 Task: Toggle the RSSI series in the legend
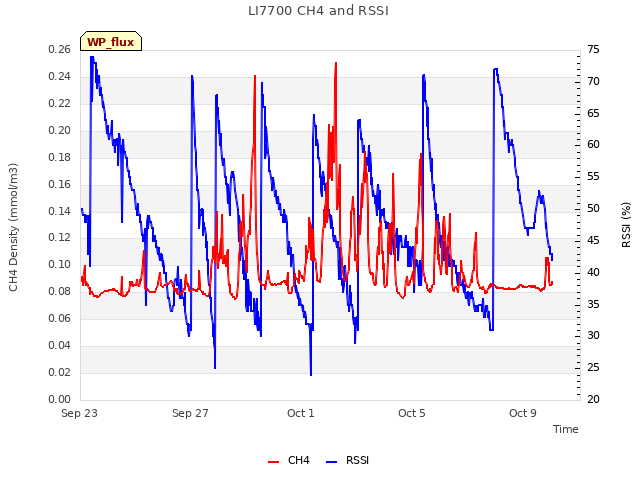pyautogui.click(x=347, y=460)
